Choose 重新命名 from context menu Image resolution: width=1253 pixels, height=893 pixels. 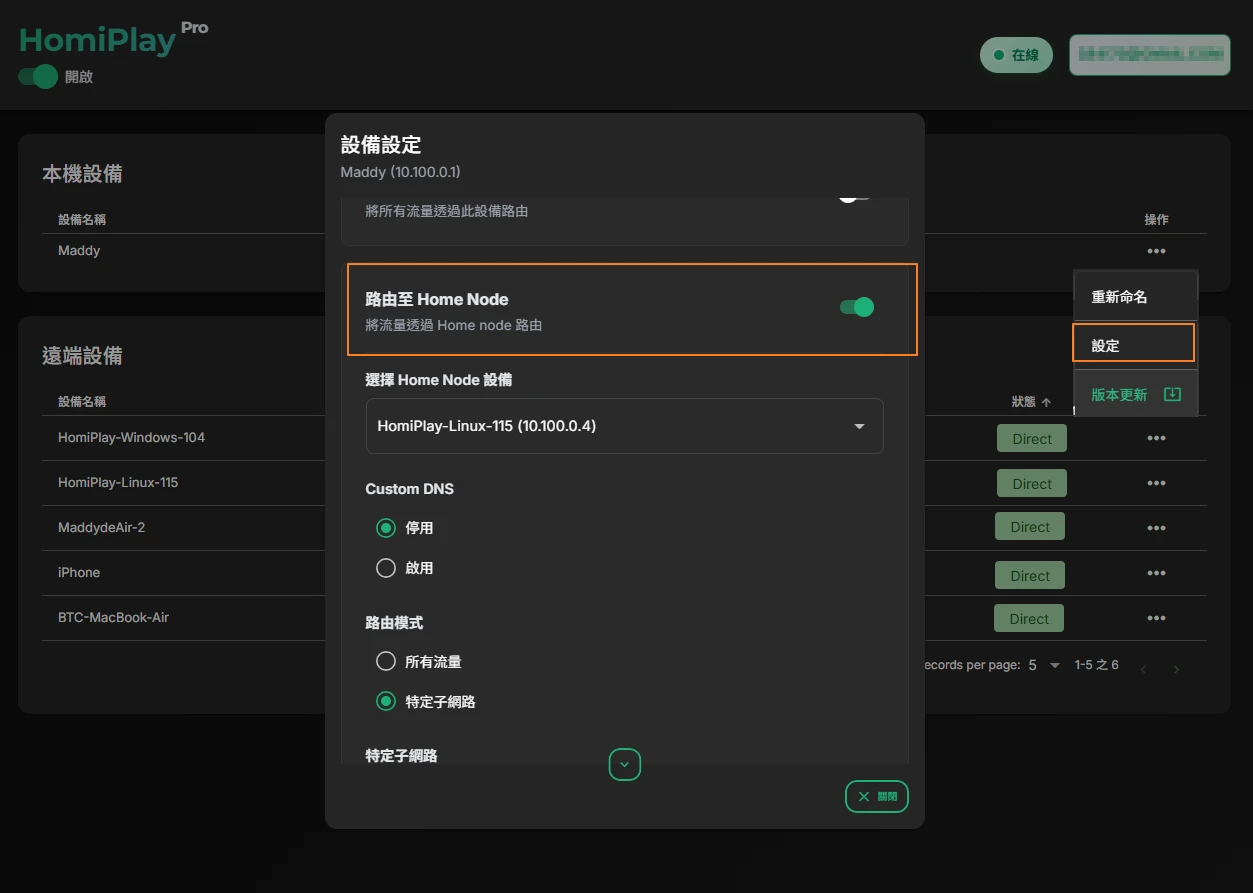(1135, 297)
